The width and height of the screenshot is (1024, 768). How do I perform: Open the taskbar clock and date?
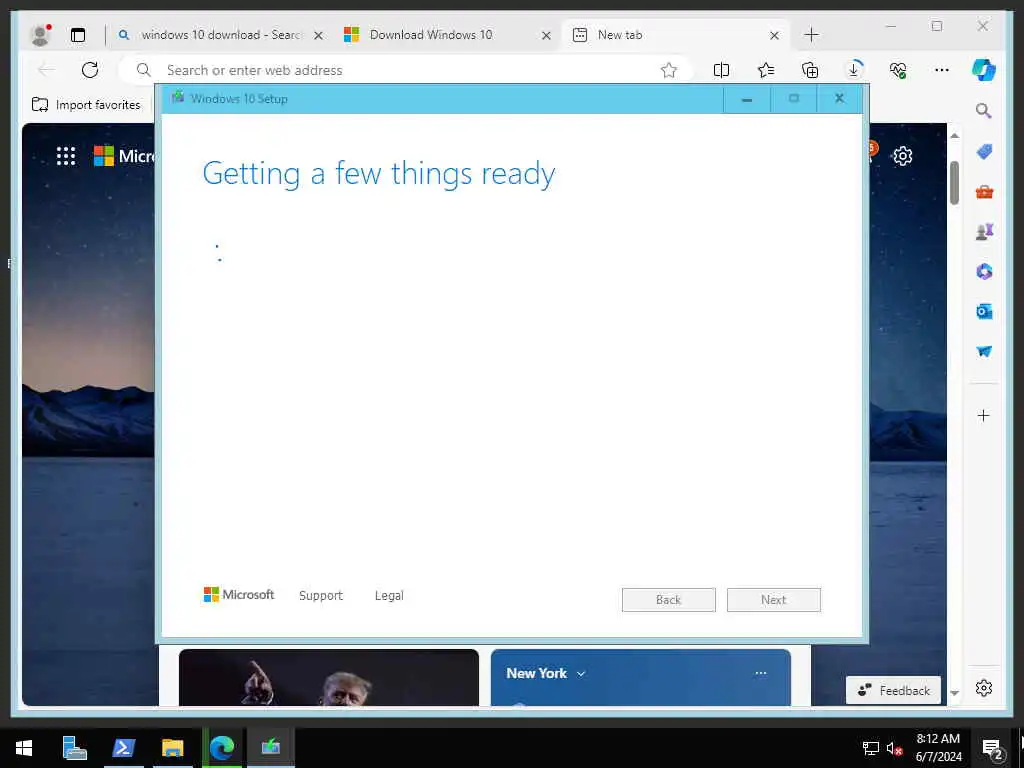938,748
